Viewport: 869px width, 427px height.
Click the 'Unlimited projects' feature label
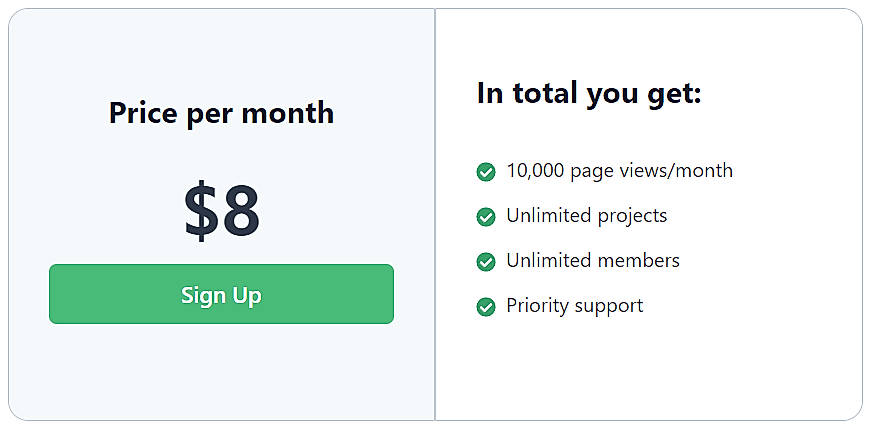(x=587, y=216)
